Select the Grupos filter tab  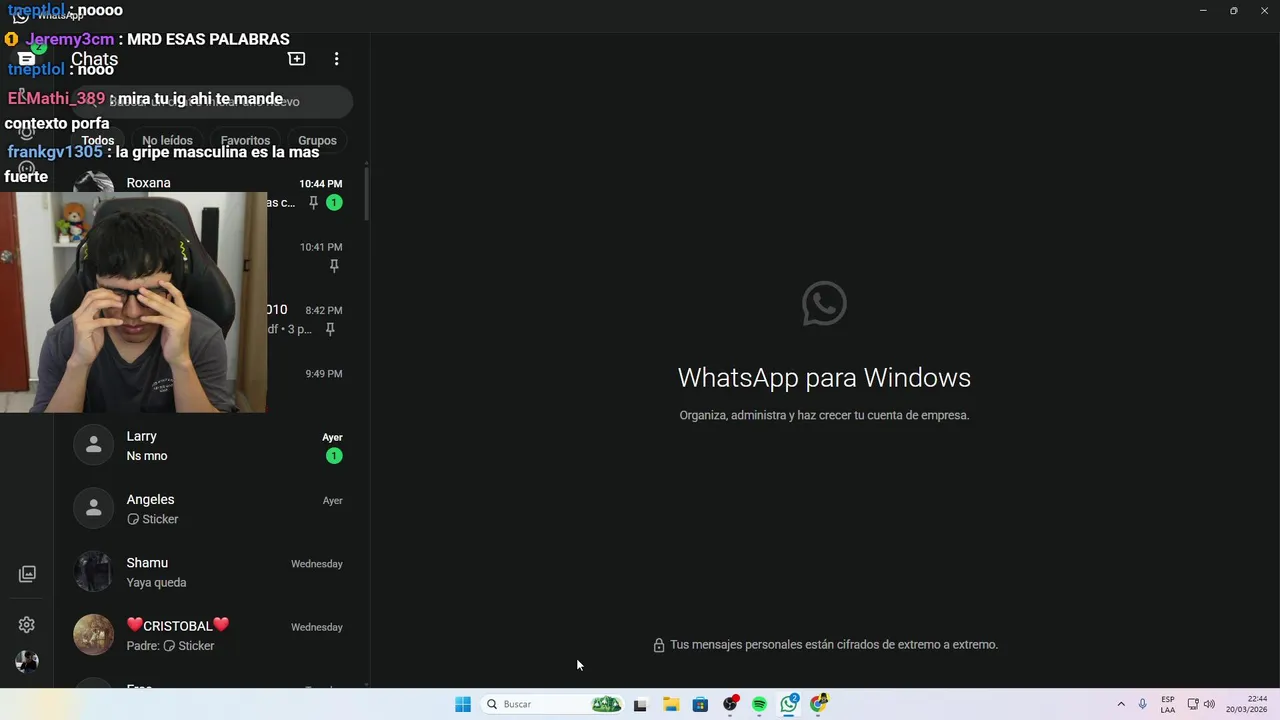click(317, 141)
